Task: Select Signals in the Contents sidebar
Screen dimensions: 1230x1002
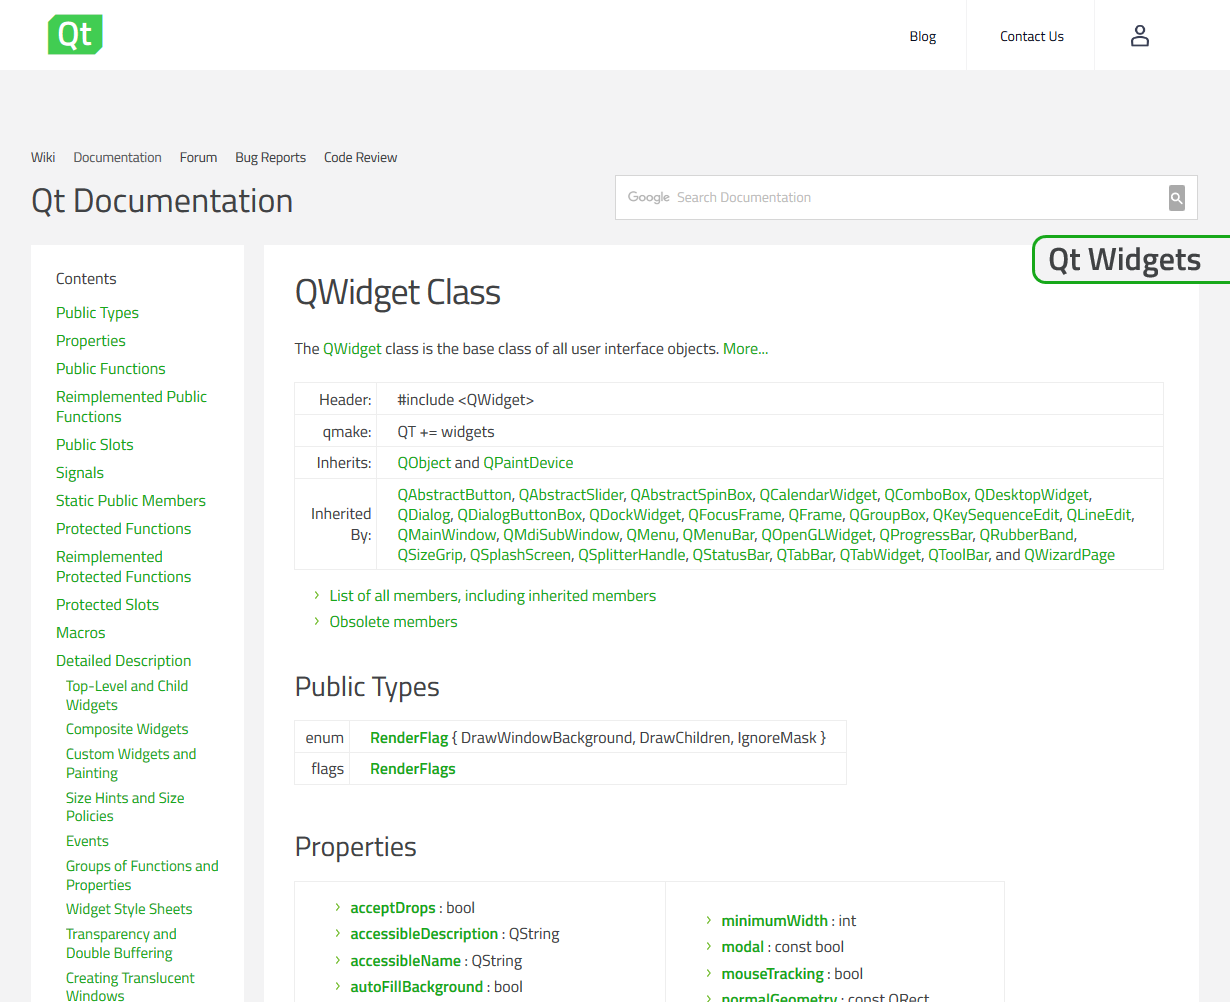Action: coord(79,472)
